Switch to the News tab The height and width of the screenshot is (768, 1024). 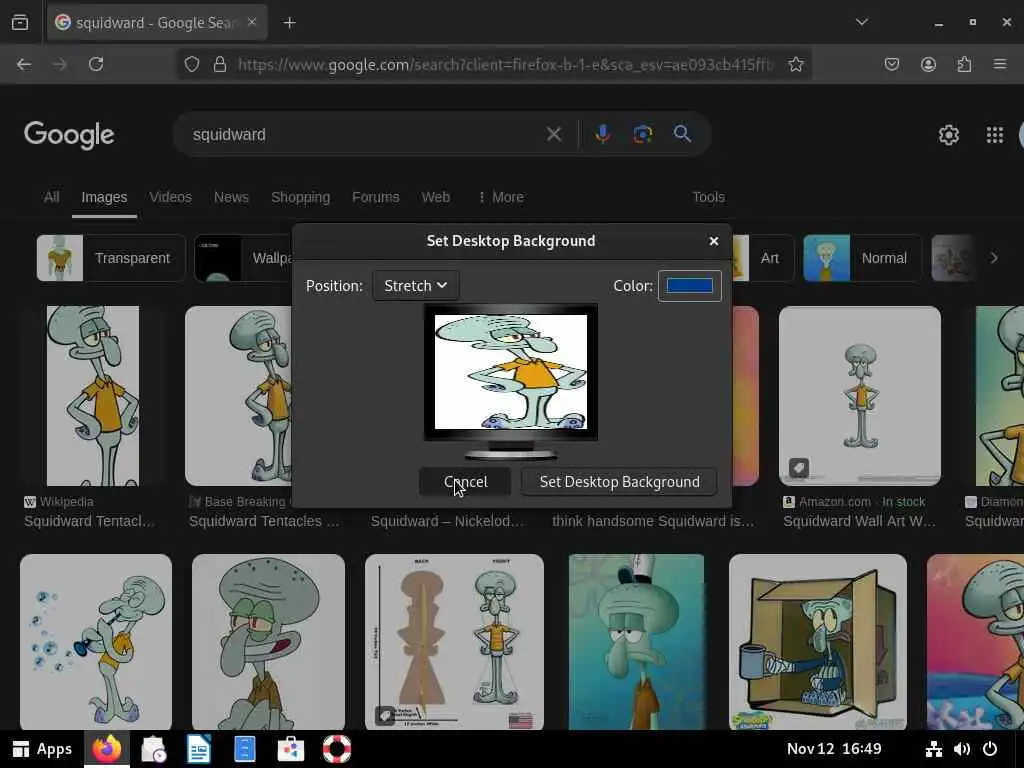pos(231,197)
